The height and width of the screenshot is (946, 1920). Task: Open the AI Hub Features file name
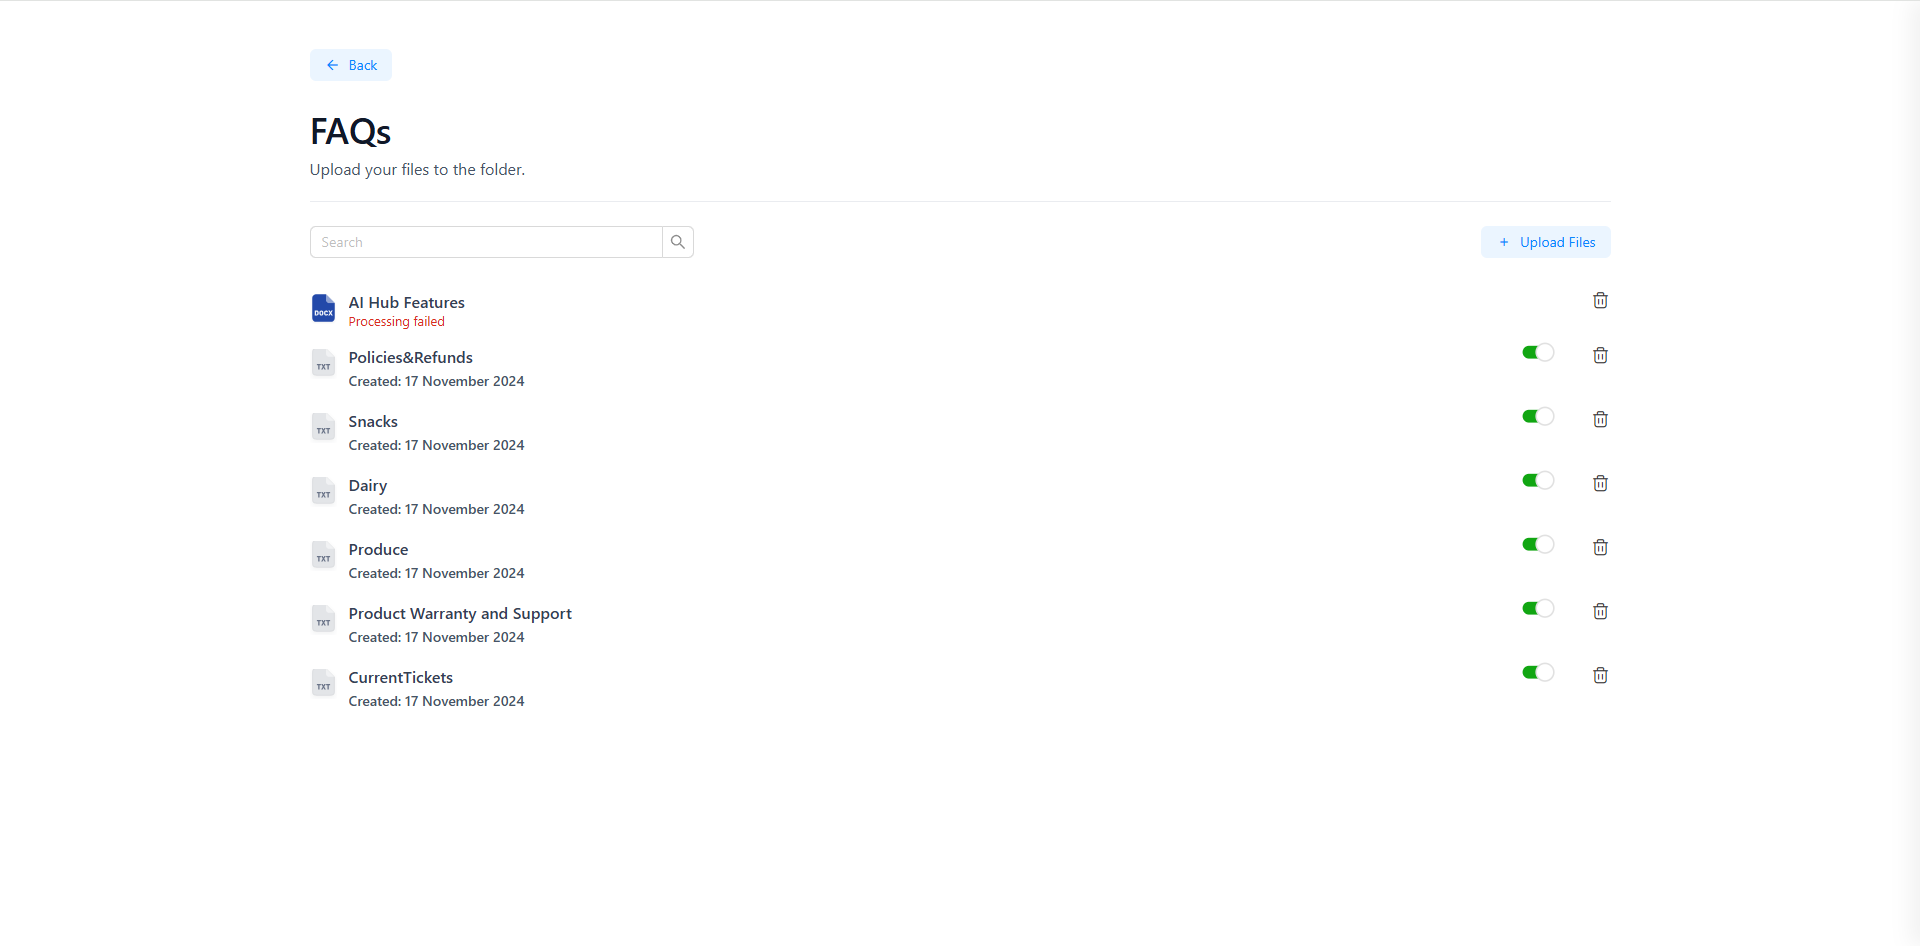406,302
